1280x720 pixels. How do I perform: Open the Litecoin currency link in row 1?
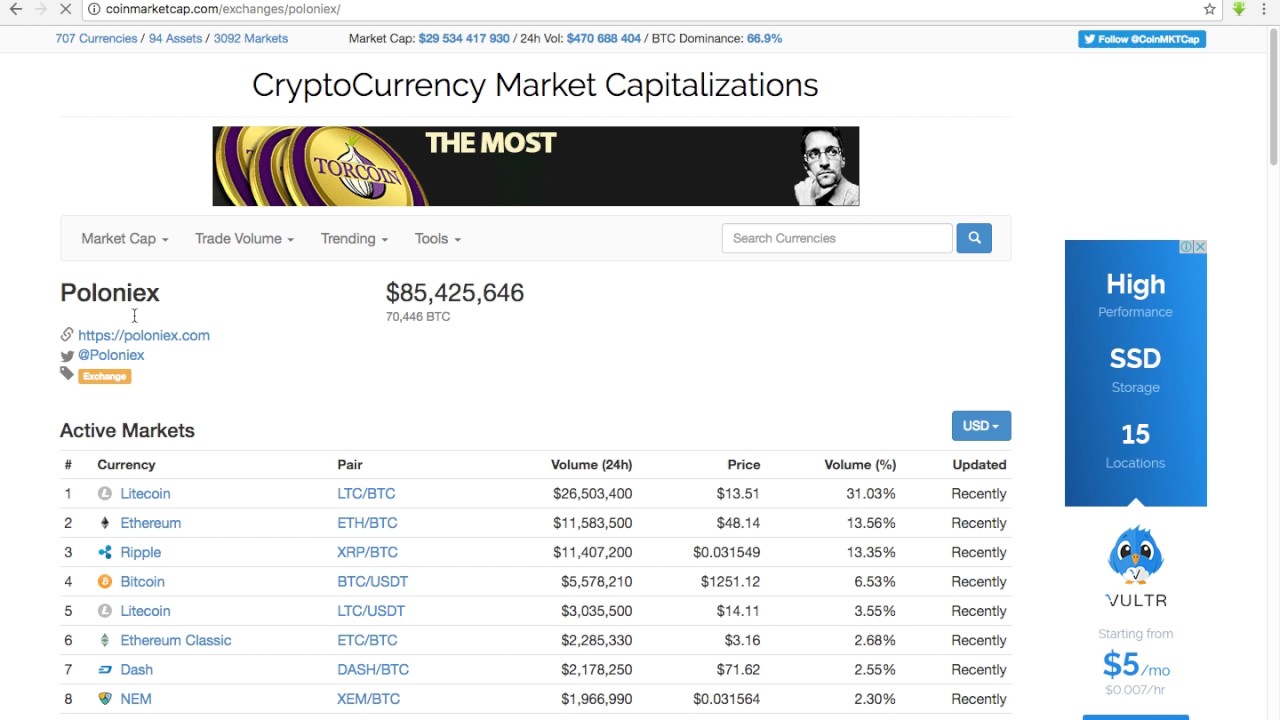145,494
